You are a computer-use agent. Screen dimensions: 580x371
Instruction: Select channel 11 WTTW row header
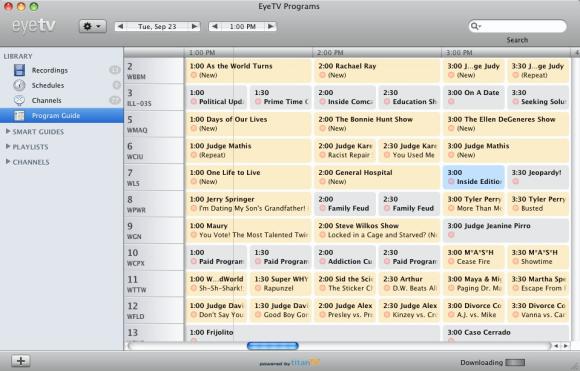[x=154, y=284]
